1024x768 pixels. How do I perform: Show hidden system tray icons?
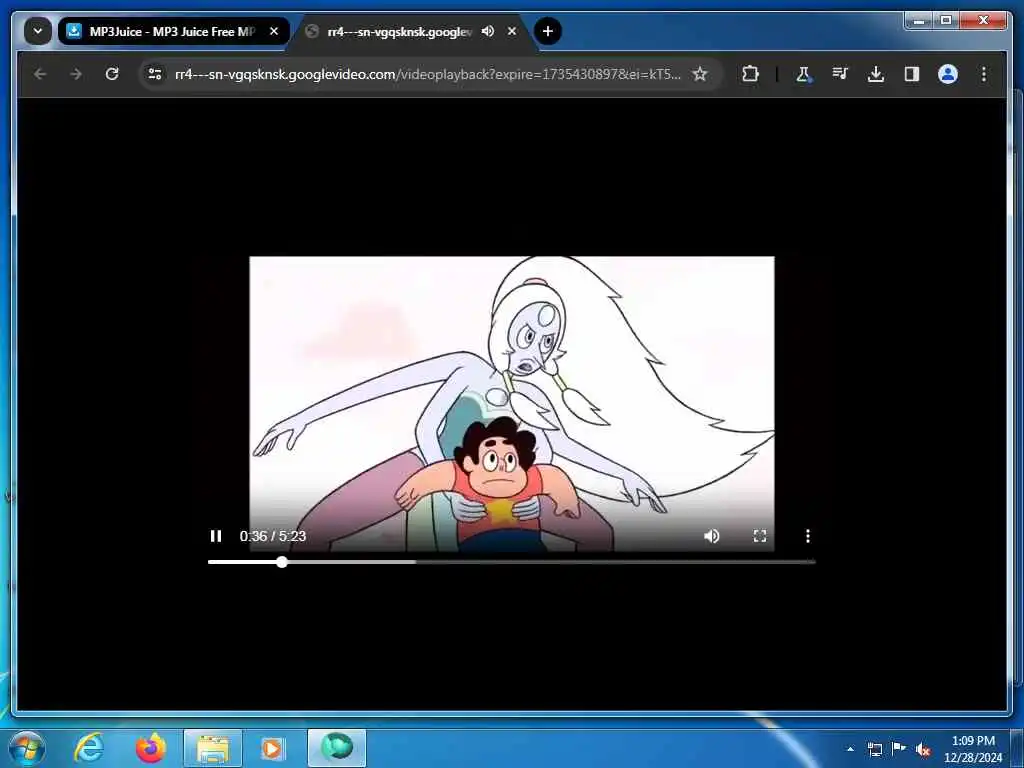click(x=850, y=749)
